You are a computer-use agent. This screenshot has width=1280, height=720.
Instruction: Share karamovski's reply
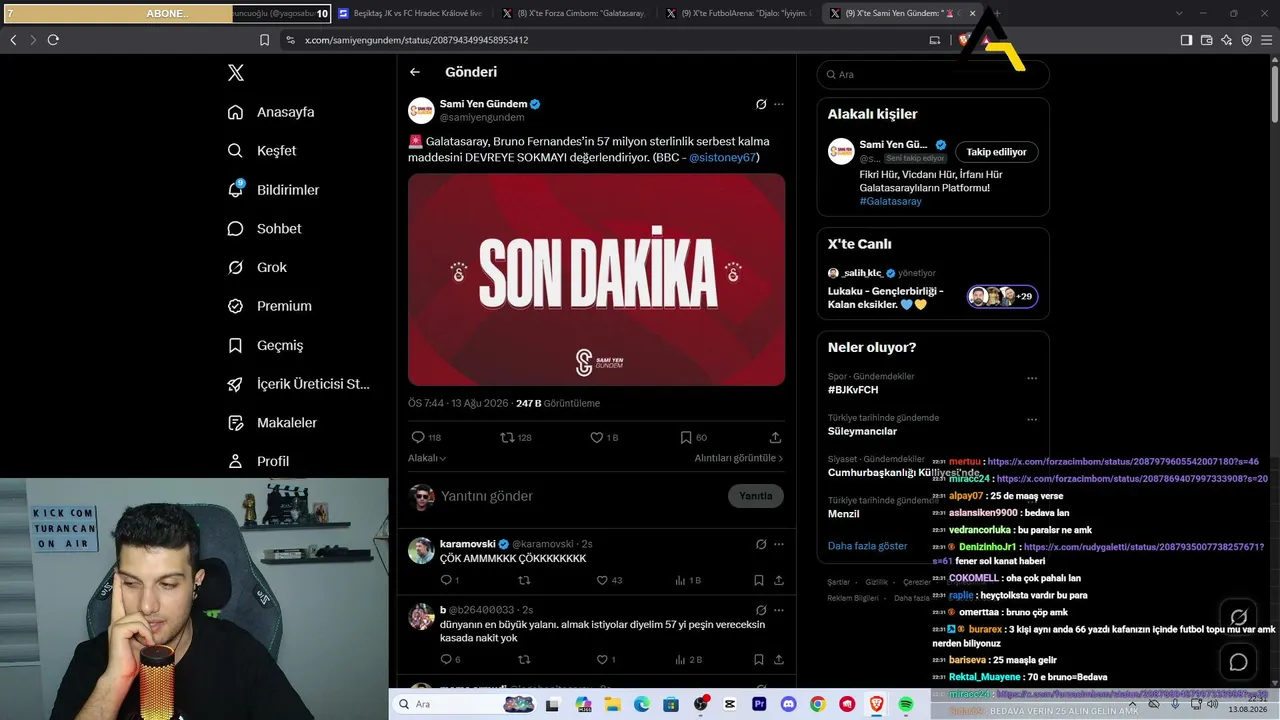[778, 580]
